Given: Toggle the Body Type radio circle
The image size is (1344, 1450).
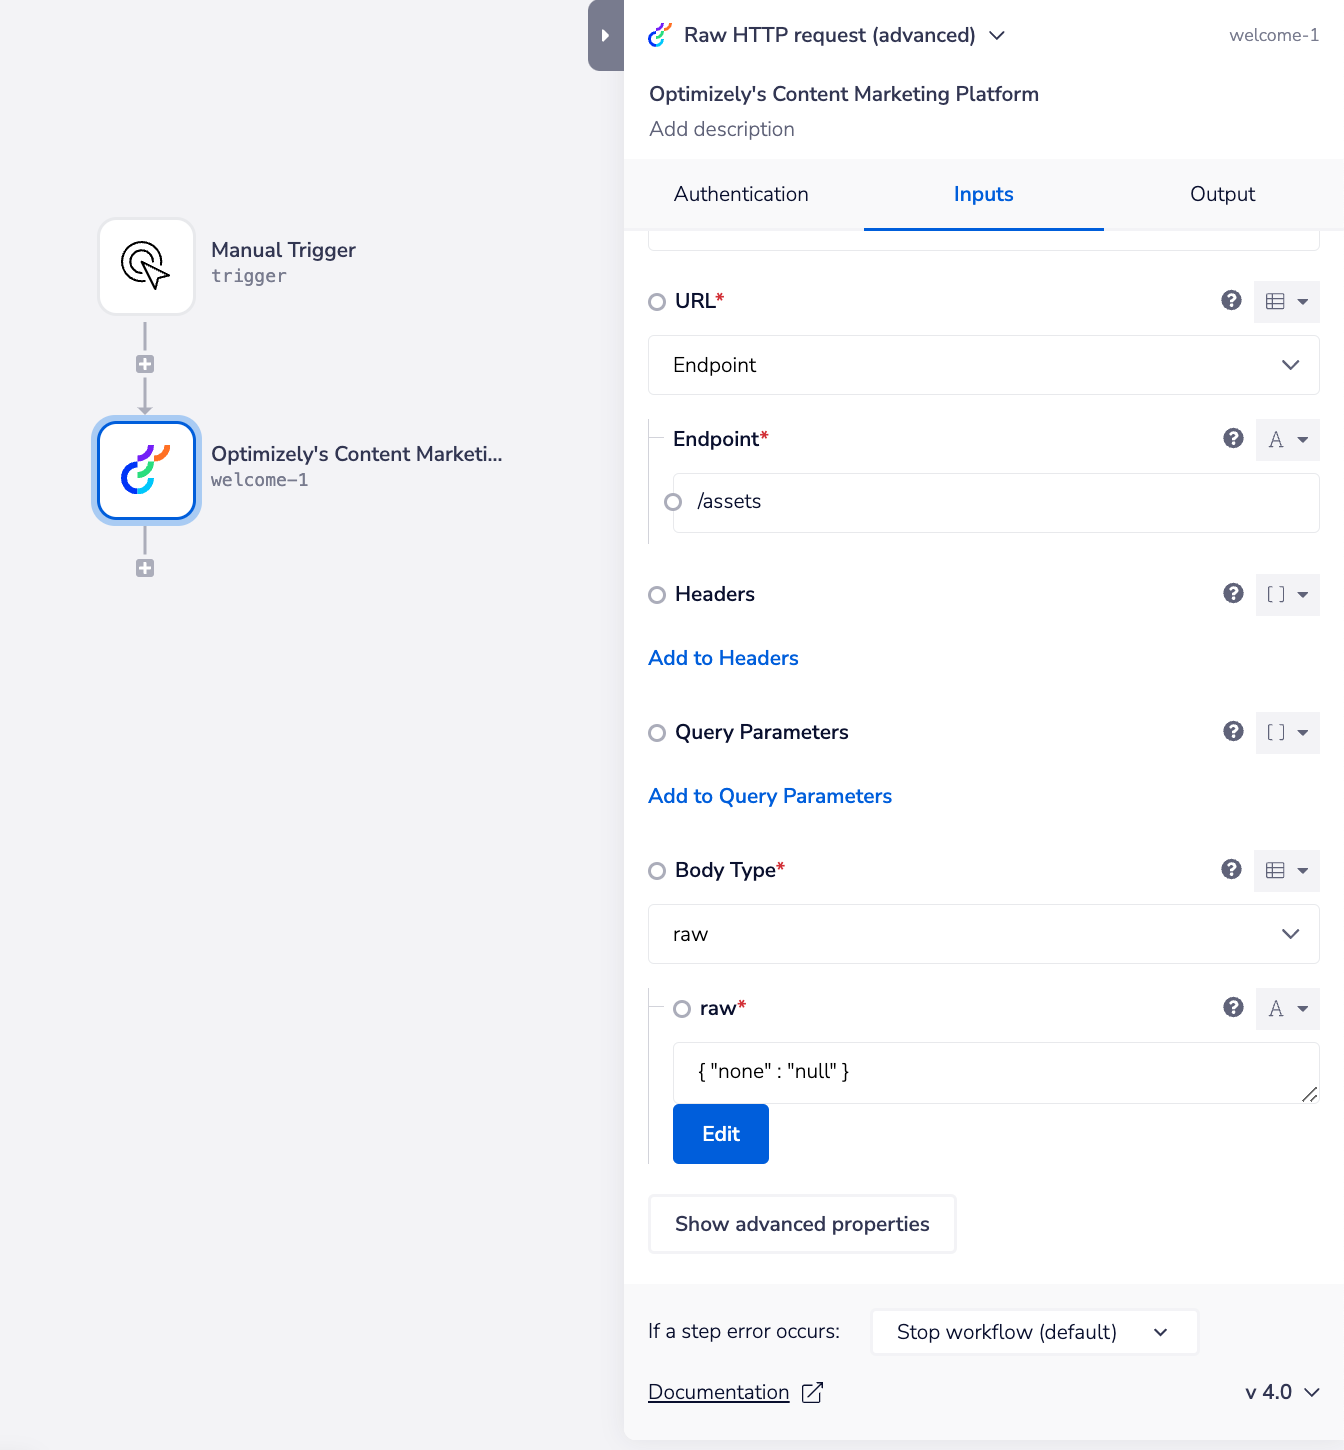Looking at the screenshot, I should click(657, 871).
